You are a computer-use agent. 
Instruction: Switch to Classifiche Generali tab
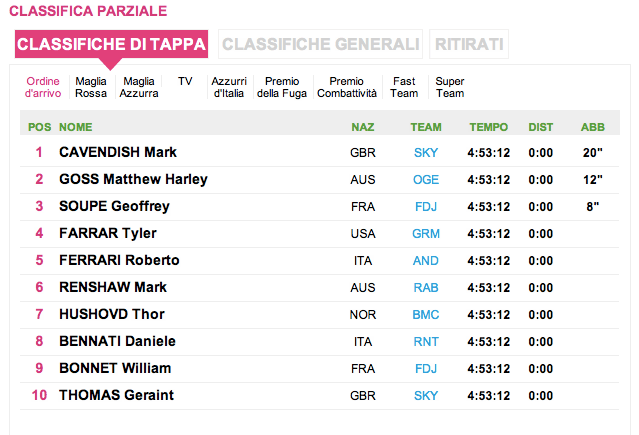tap(320, 44)
